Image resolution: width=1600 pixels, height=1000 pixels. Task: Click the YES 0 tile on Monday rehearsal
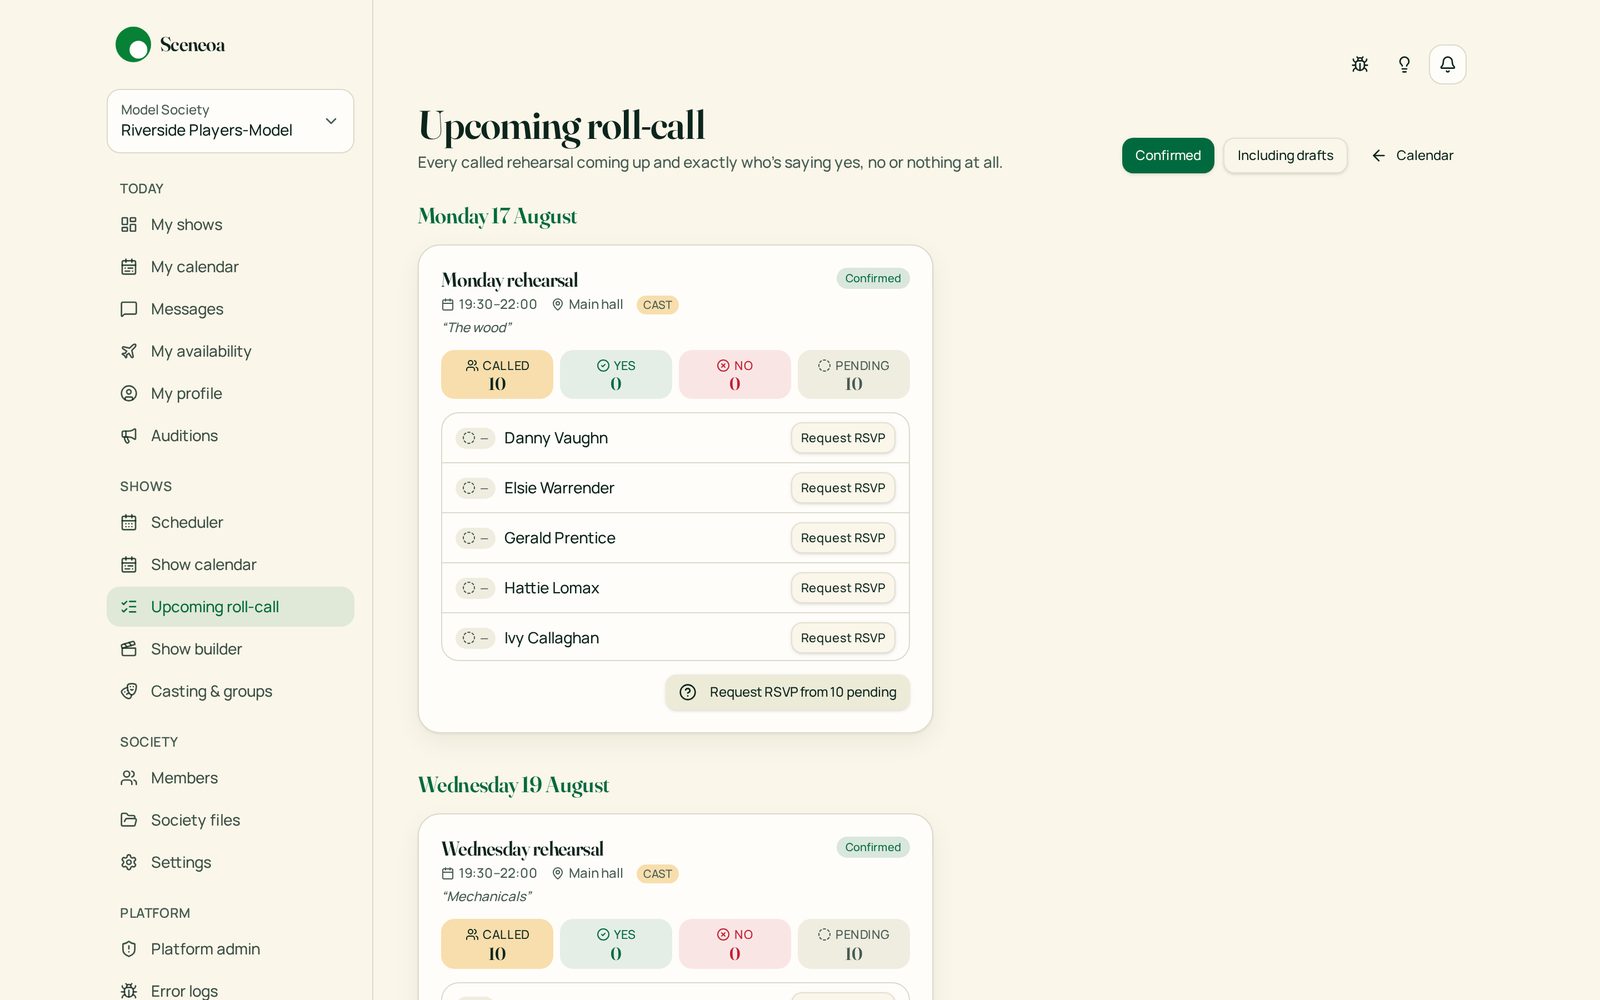tap(616, 374)
